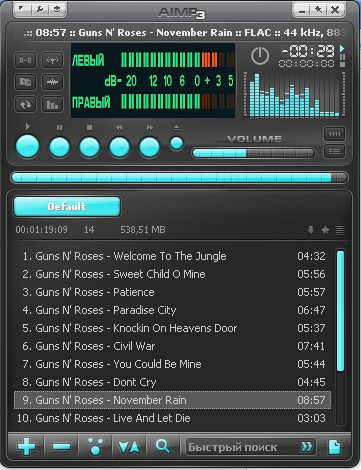Minimize the AIMP window

[x=302, y=10]
